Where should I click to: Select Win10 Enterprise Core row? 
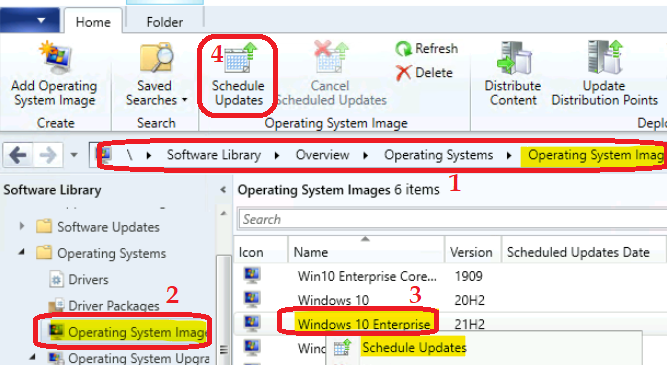450,276
